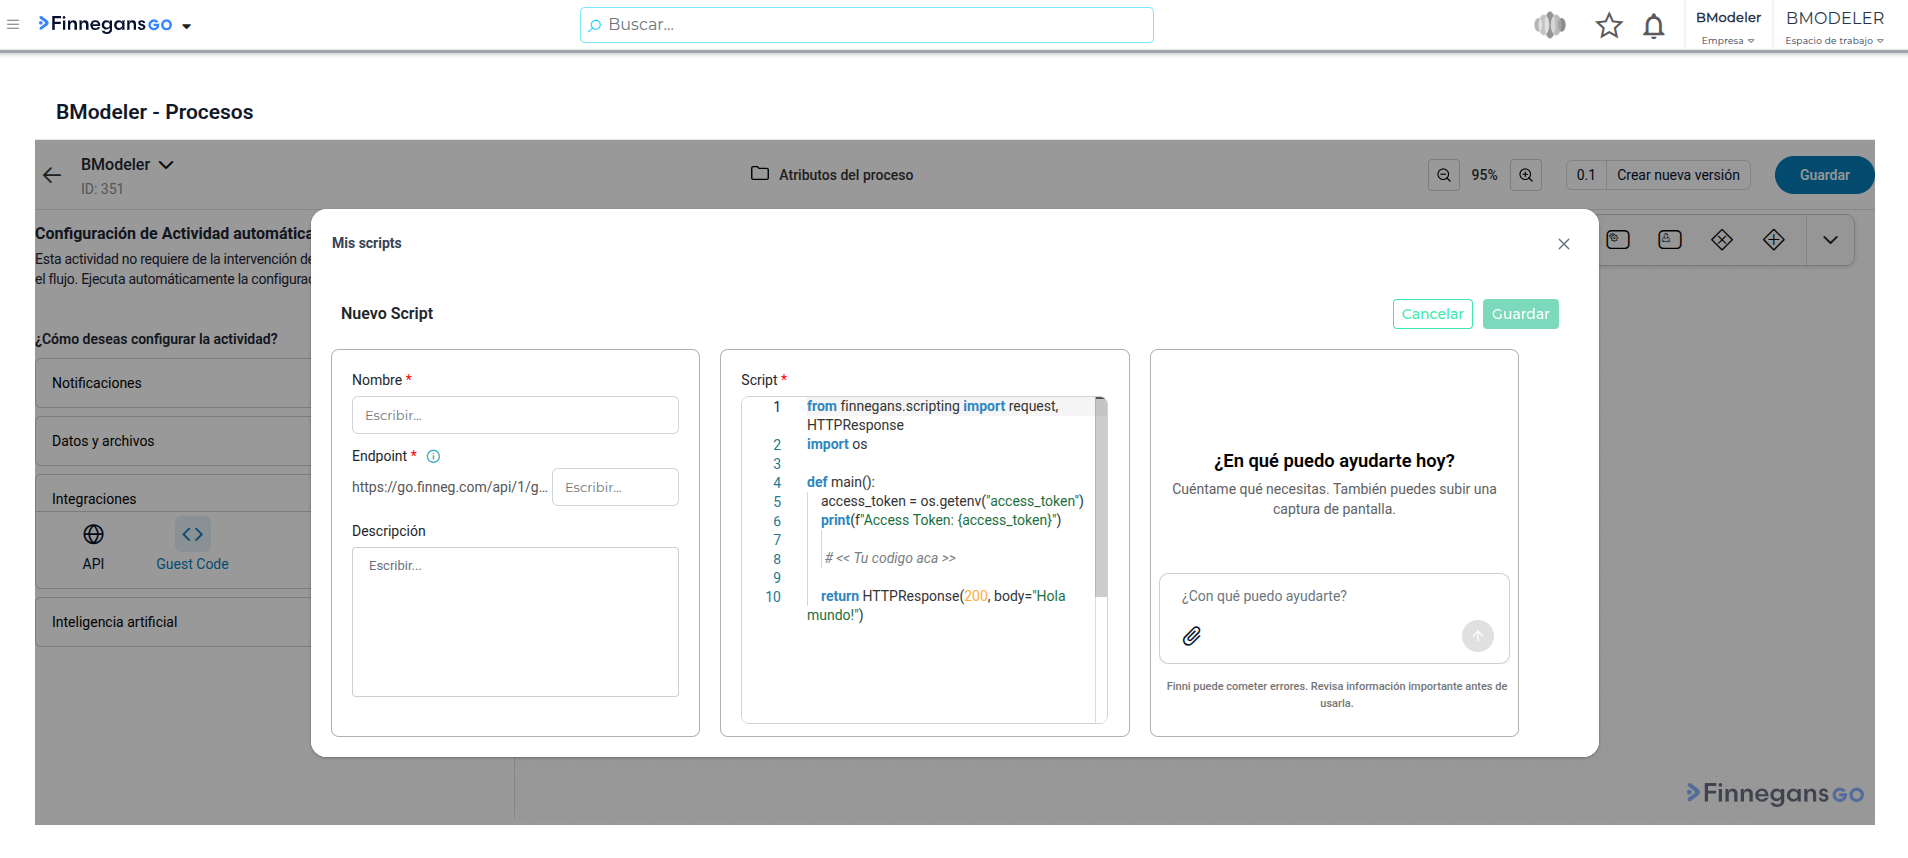Viewport: 1908px width, 858px height.
Task: Open Atributos del proceso
Action: click(x=832, y=175)
